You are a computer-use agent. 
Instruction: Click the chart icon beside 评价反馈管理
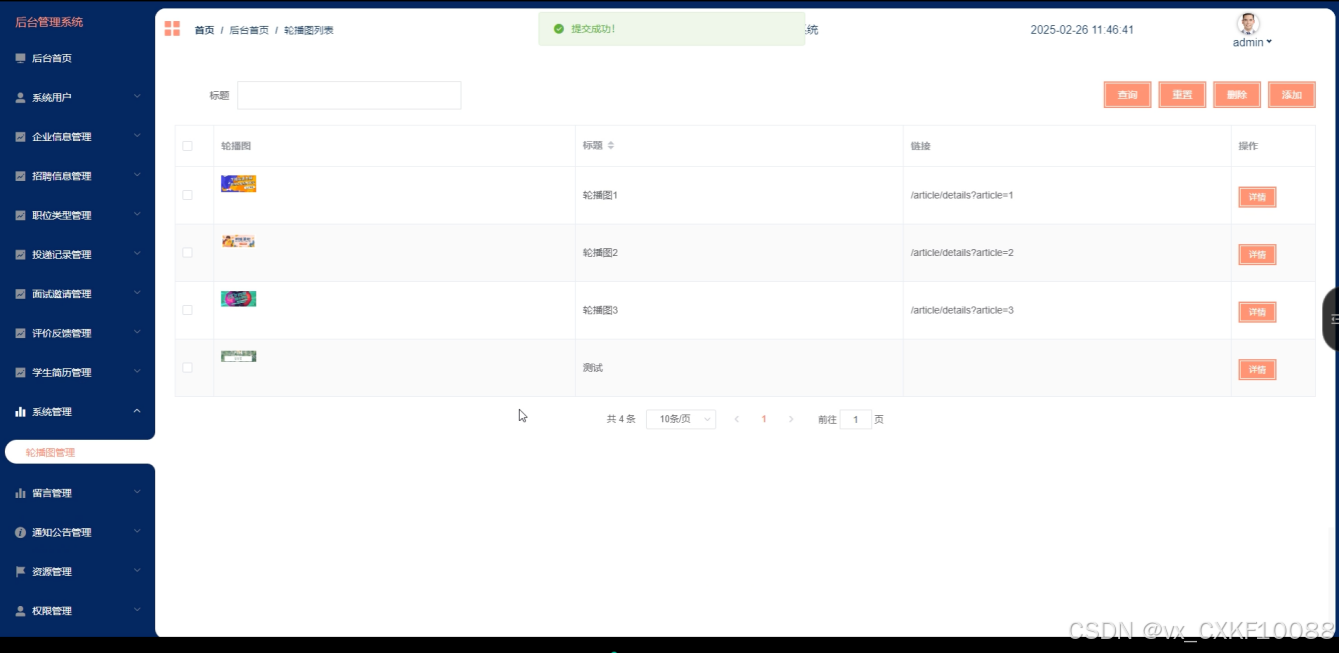20,333
